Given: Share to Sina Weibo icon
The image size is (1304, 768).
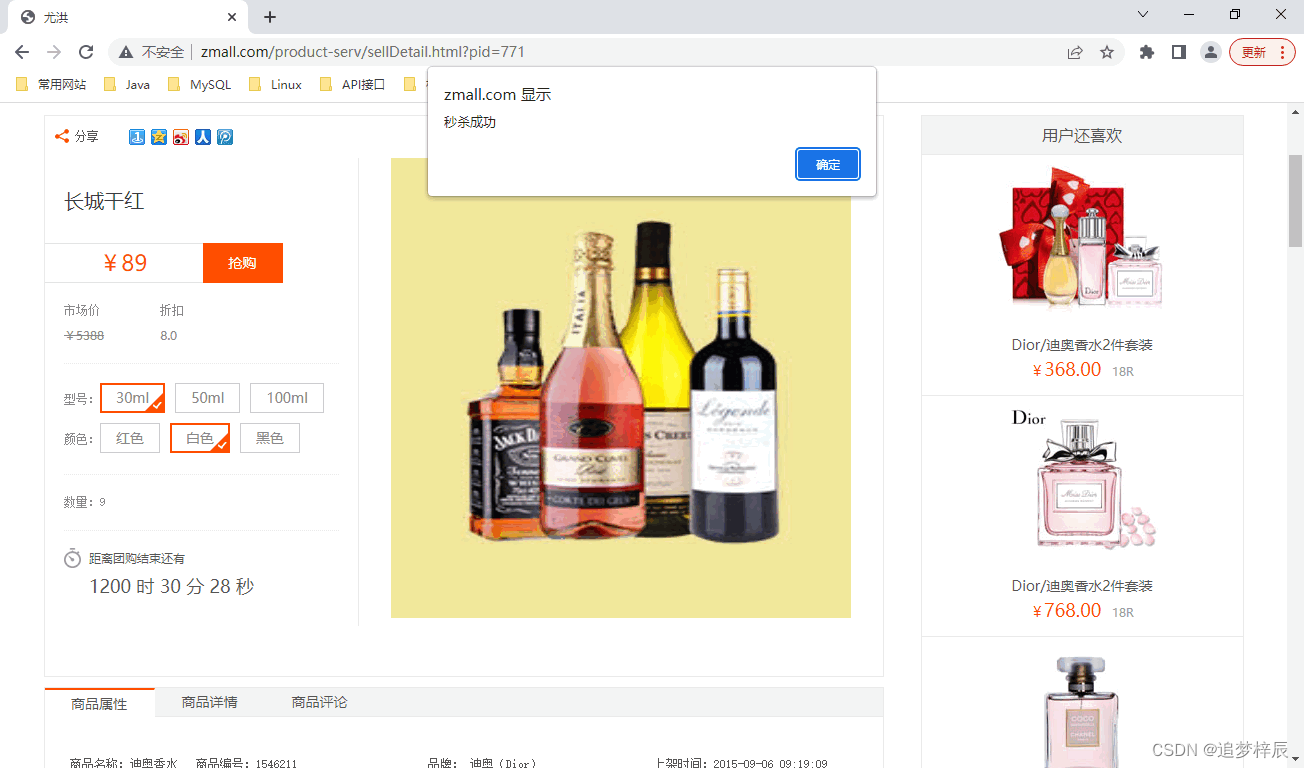Looking at the screenshot, I should pos(181,137).
